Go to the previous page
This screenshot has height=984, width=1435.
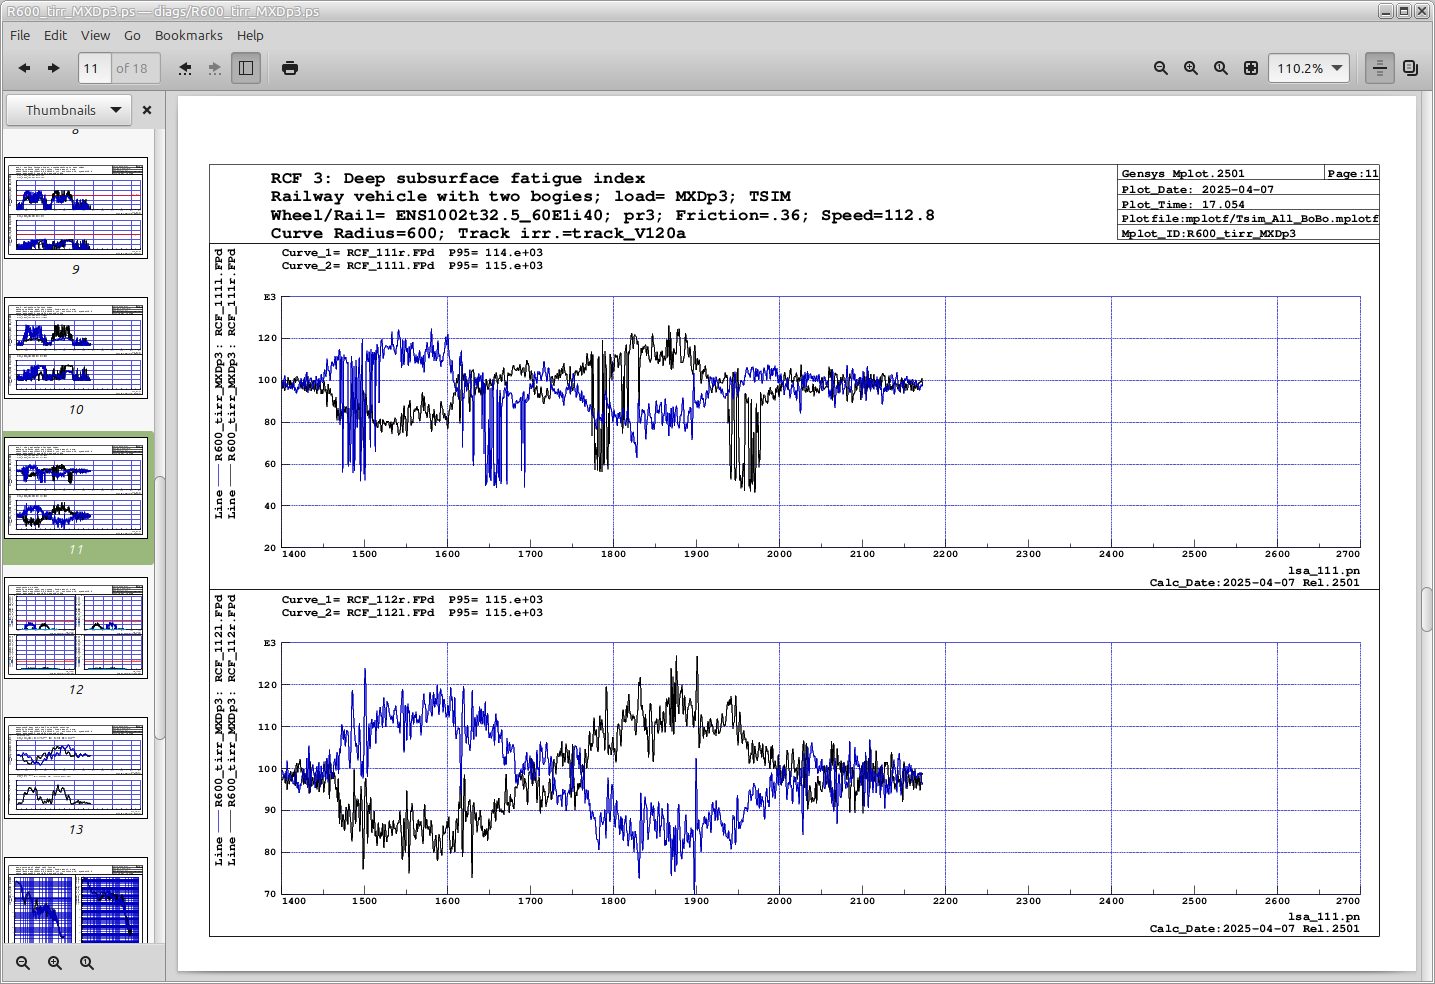[x=24, y=68]
